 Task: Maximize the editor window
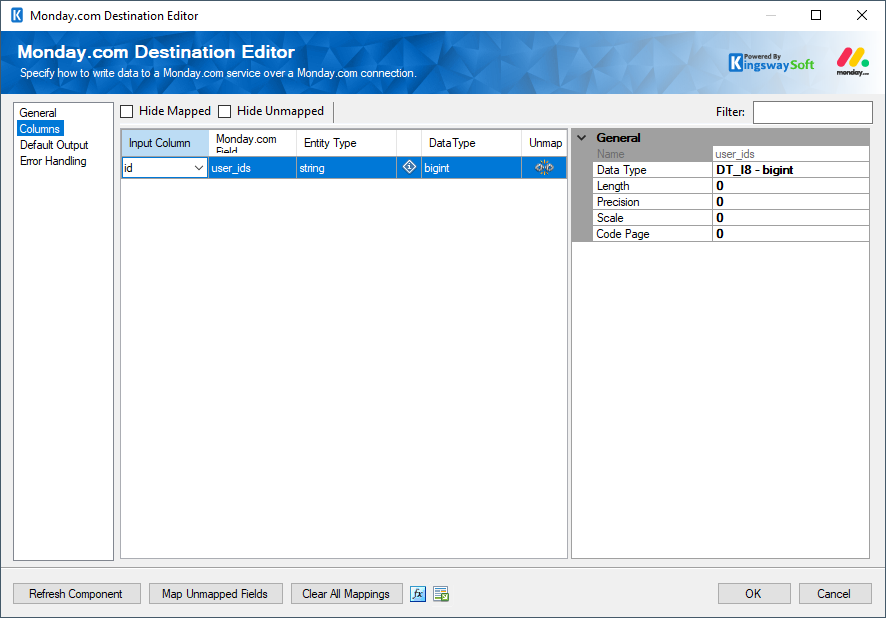point(816,15)
